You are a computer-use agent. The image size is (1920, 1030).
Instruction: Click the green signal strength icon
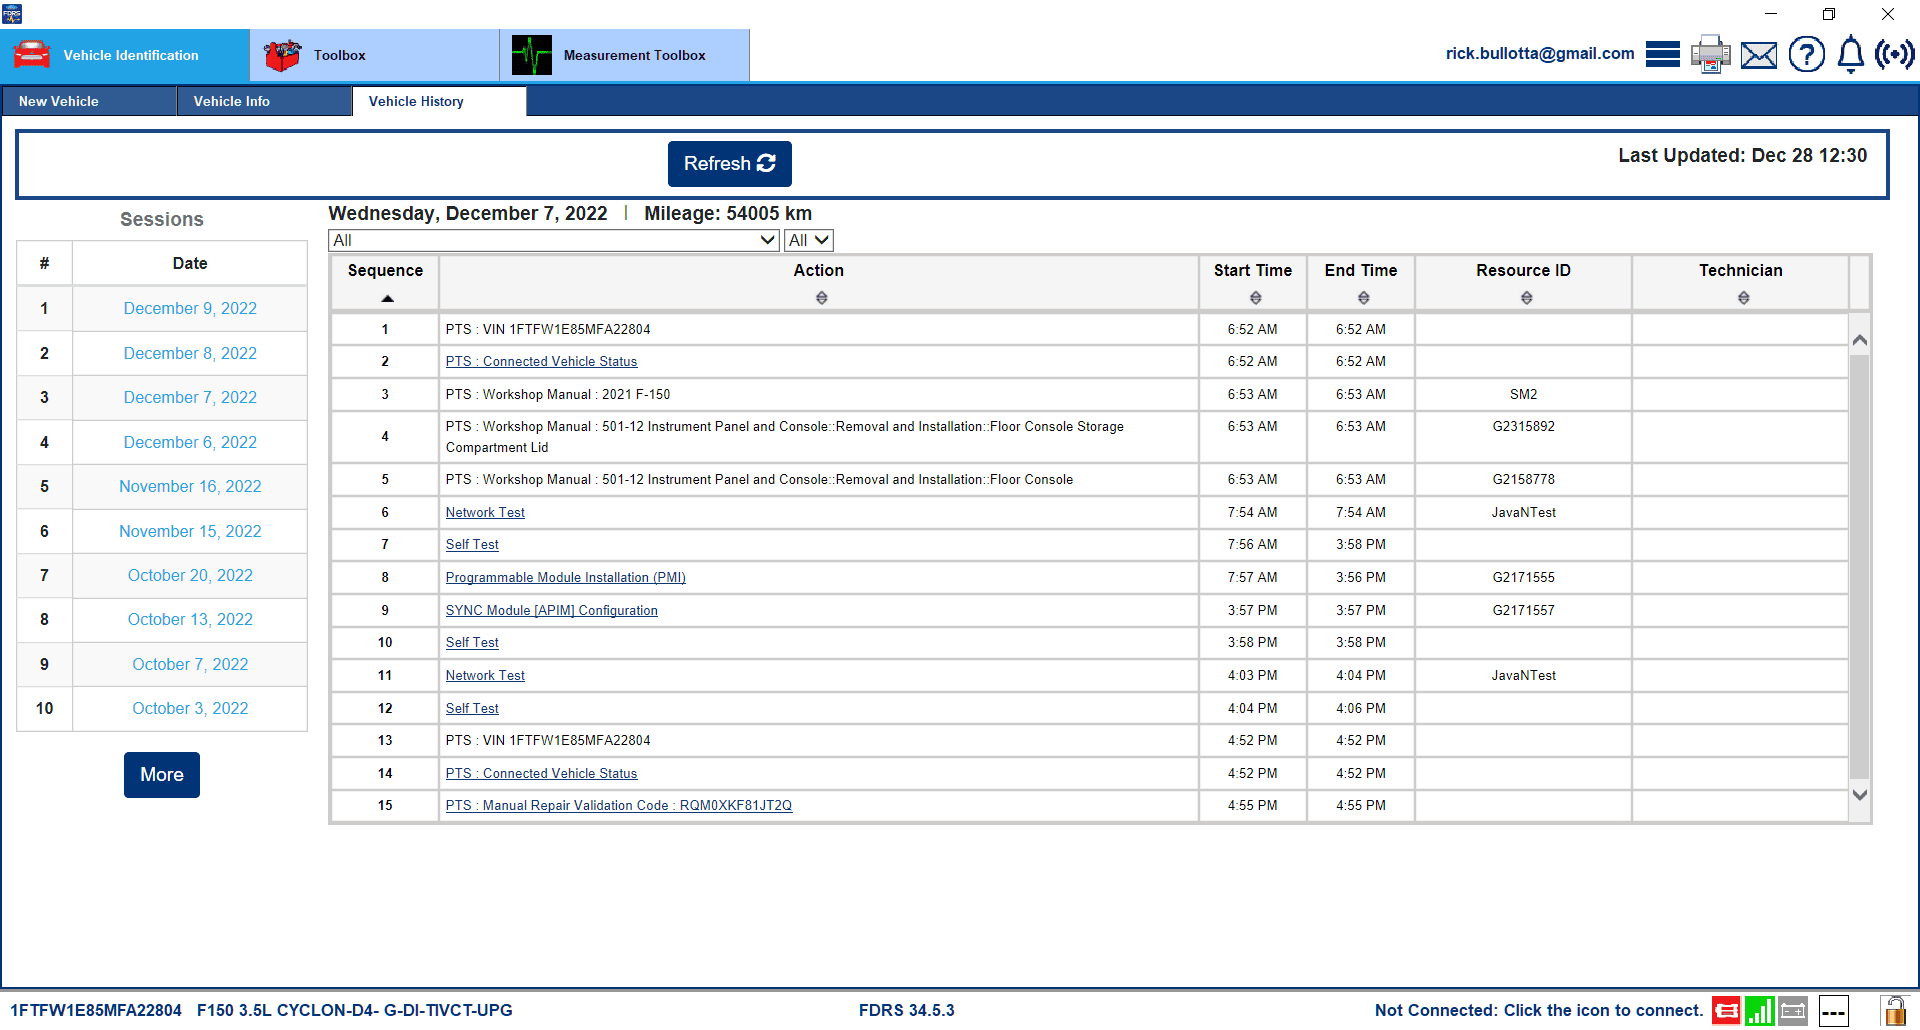tap(1759, 1011)
